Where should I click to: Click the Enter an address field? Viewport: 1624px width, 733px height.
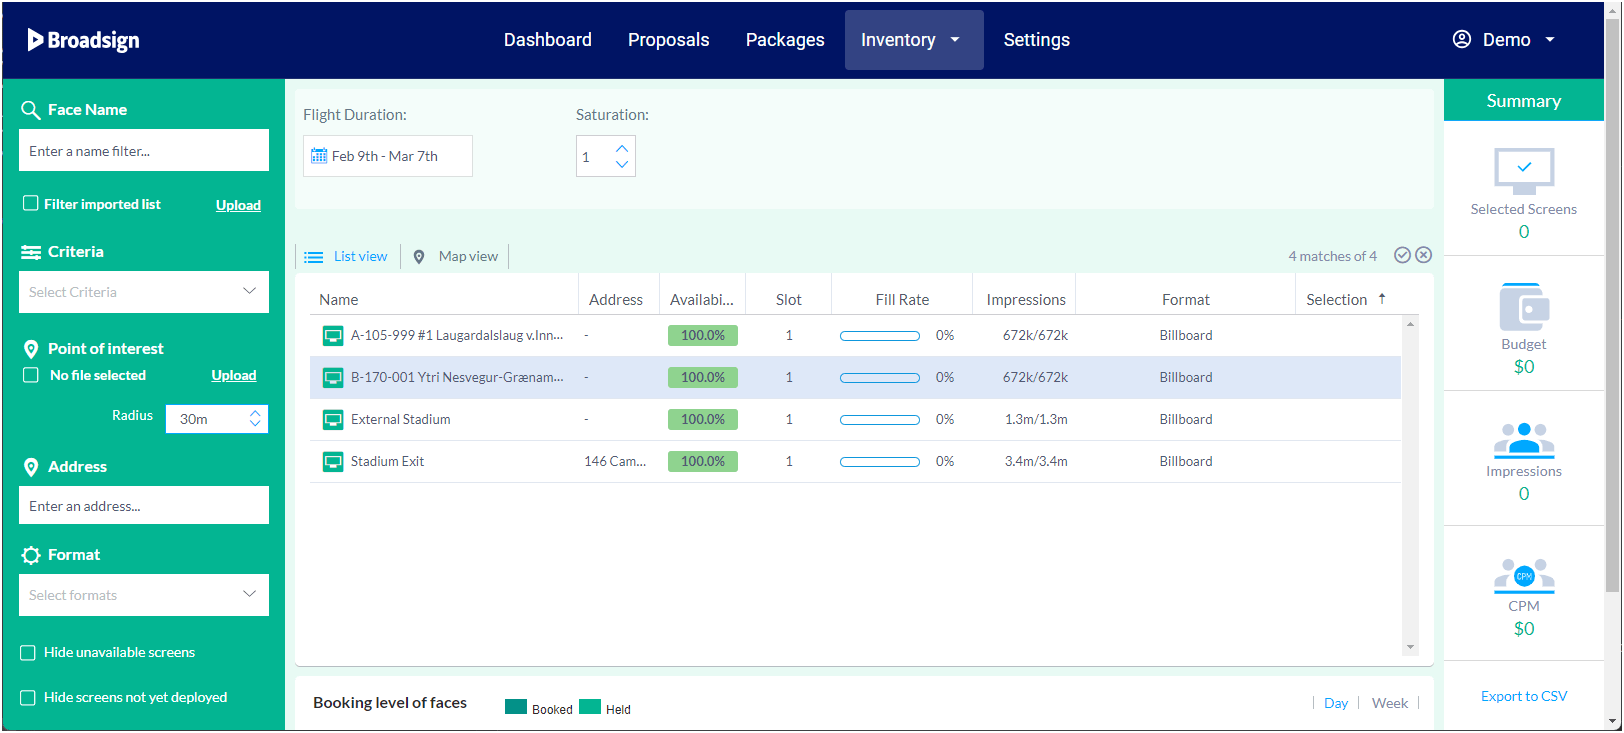coord(144,505)
